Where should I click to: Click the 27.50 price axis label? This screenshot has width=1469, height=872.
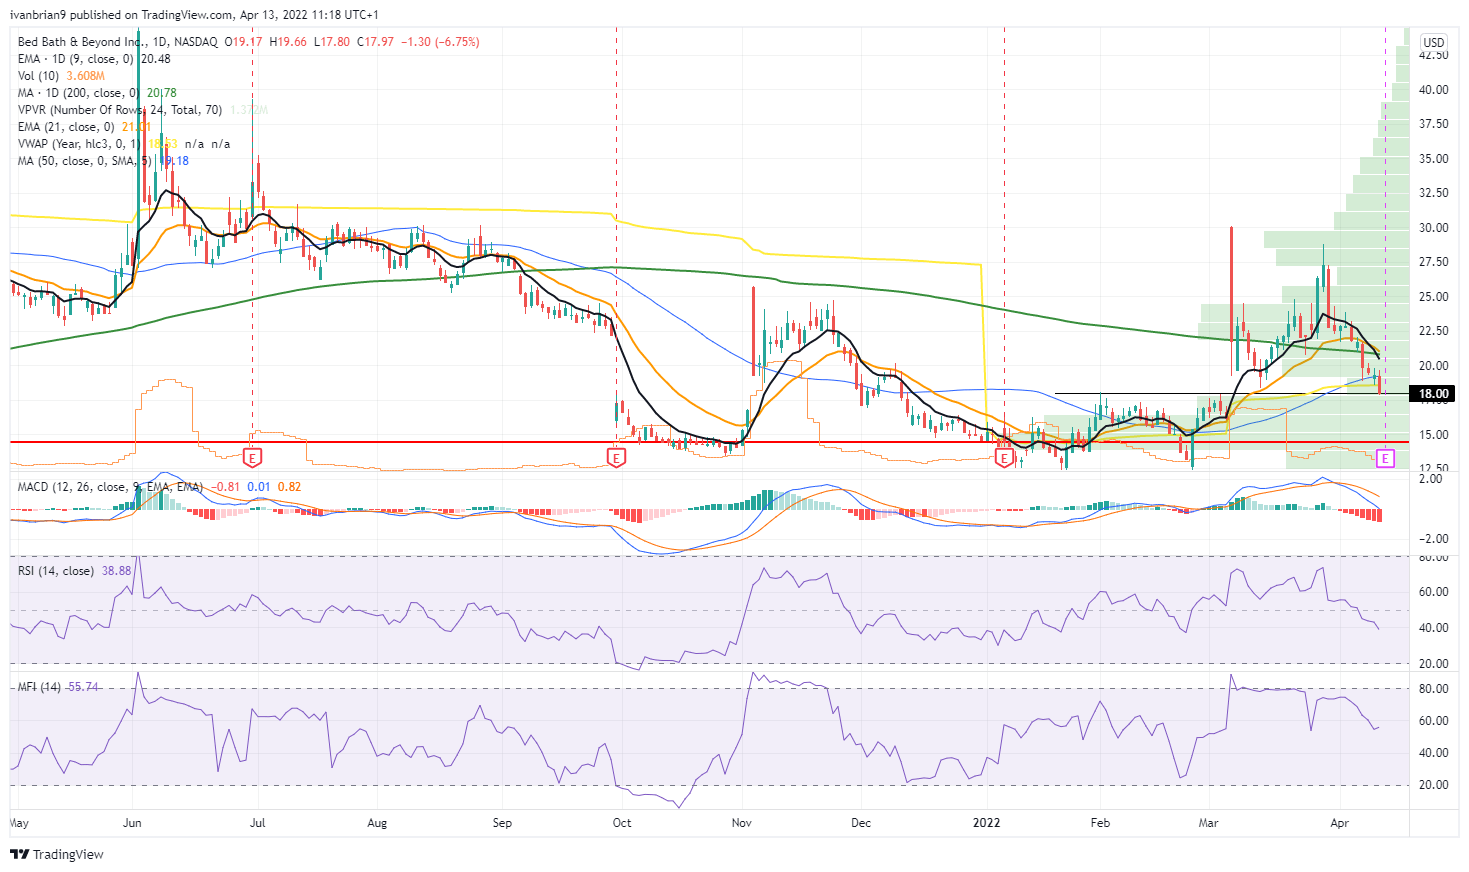pyautogui.click(x=1434, y=262)
